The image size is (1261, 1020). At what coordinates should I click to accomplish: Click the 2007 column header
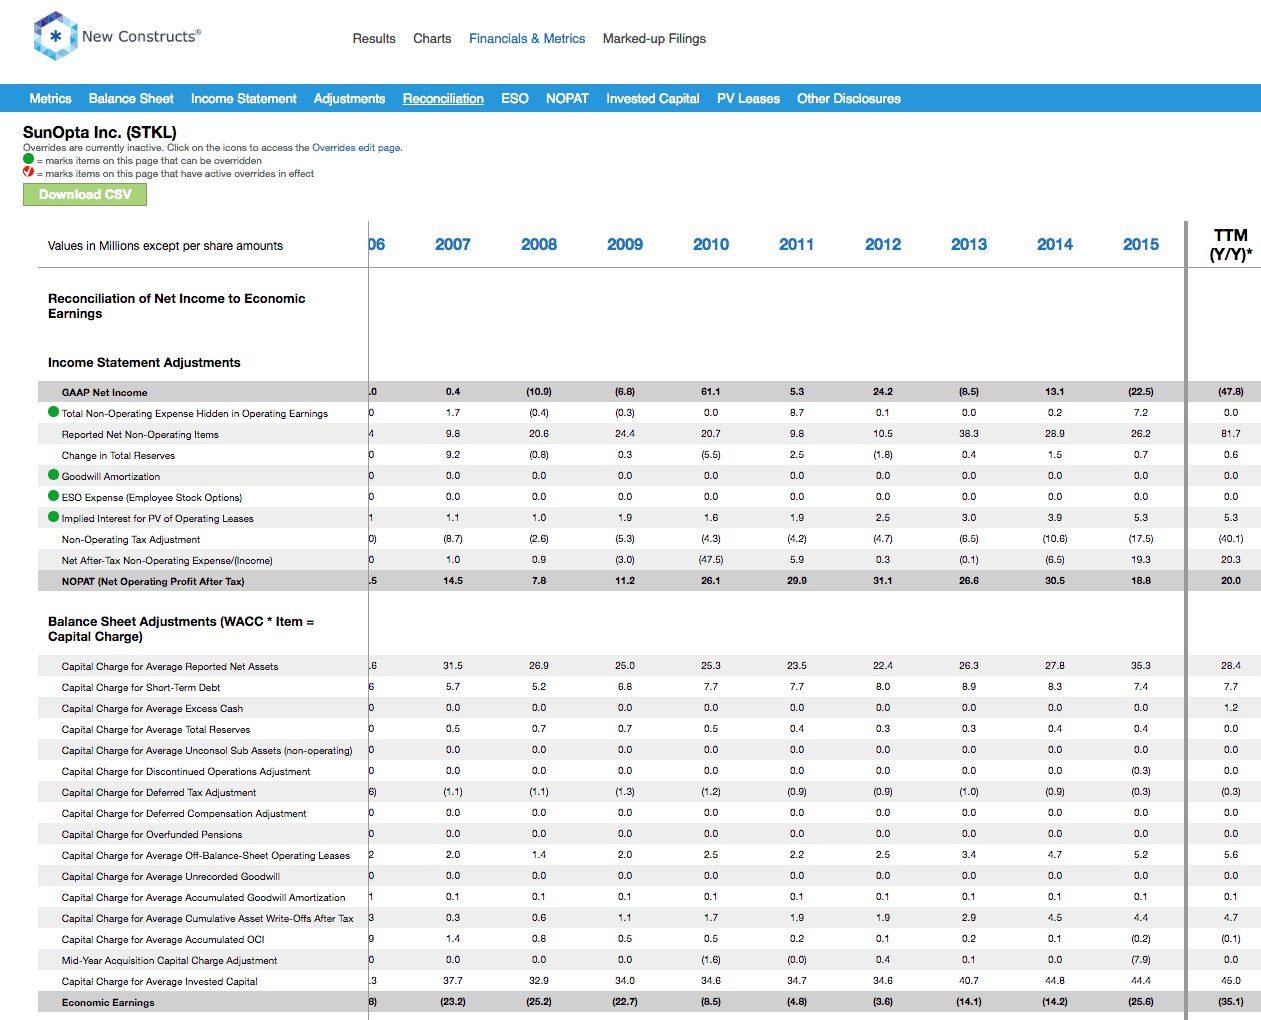tap(453, 244)
